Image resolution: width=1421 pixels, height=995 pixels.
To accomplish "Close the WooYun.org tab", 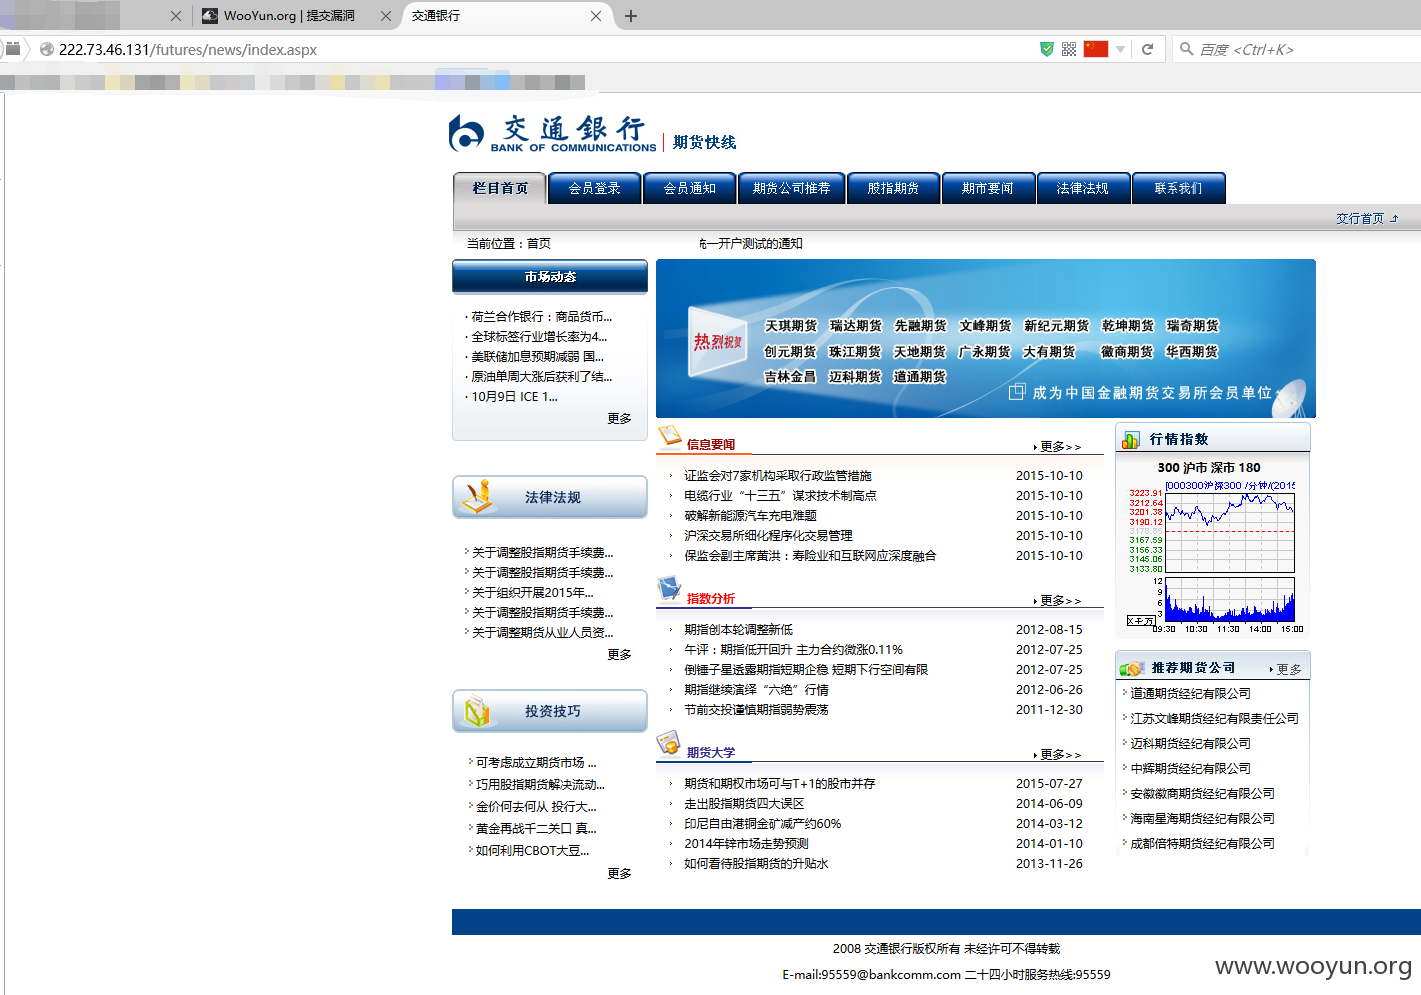I will pyautogui.click(x=386, y=16).
